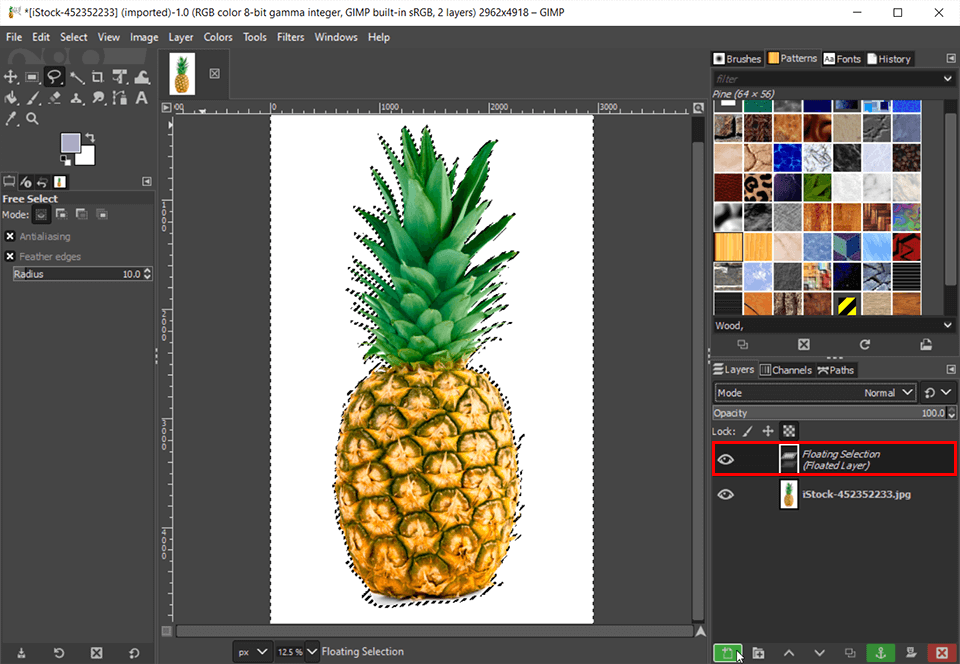Open the px unit dropdown
Image resolution: width=960 pixels, height=664 pixels.
pyautogui.click(x=253, y=652)
